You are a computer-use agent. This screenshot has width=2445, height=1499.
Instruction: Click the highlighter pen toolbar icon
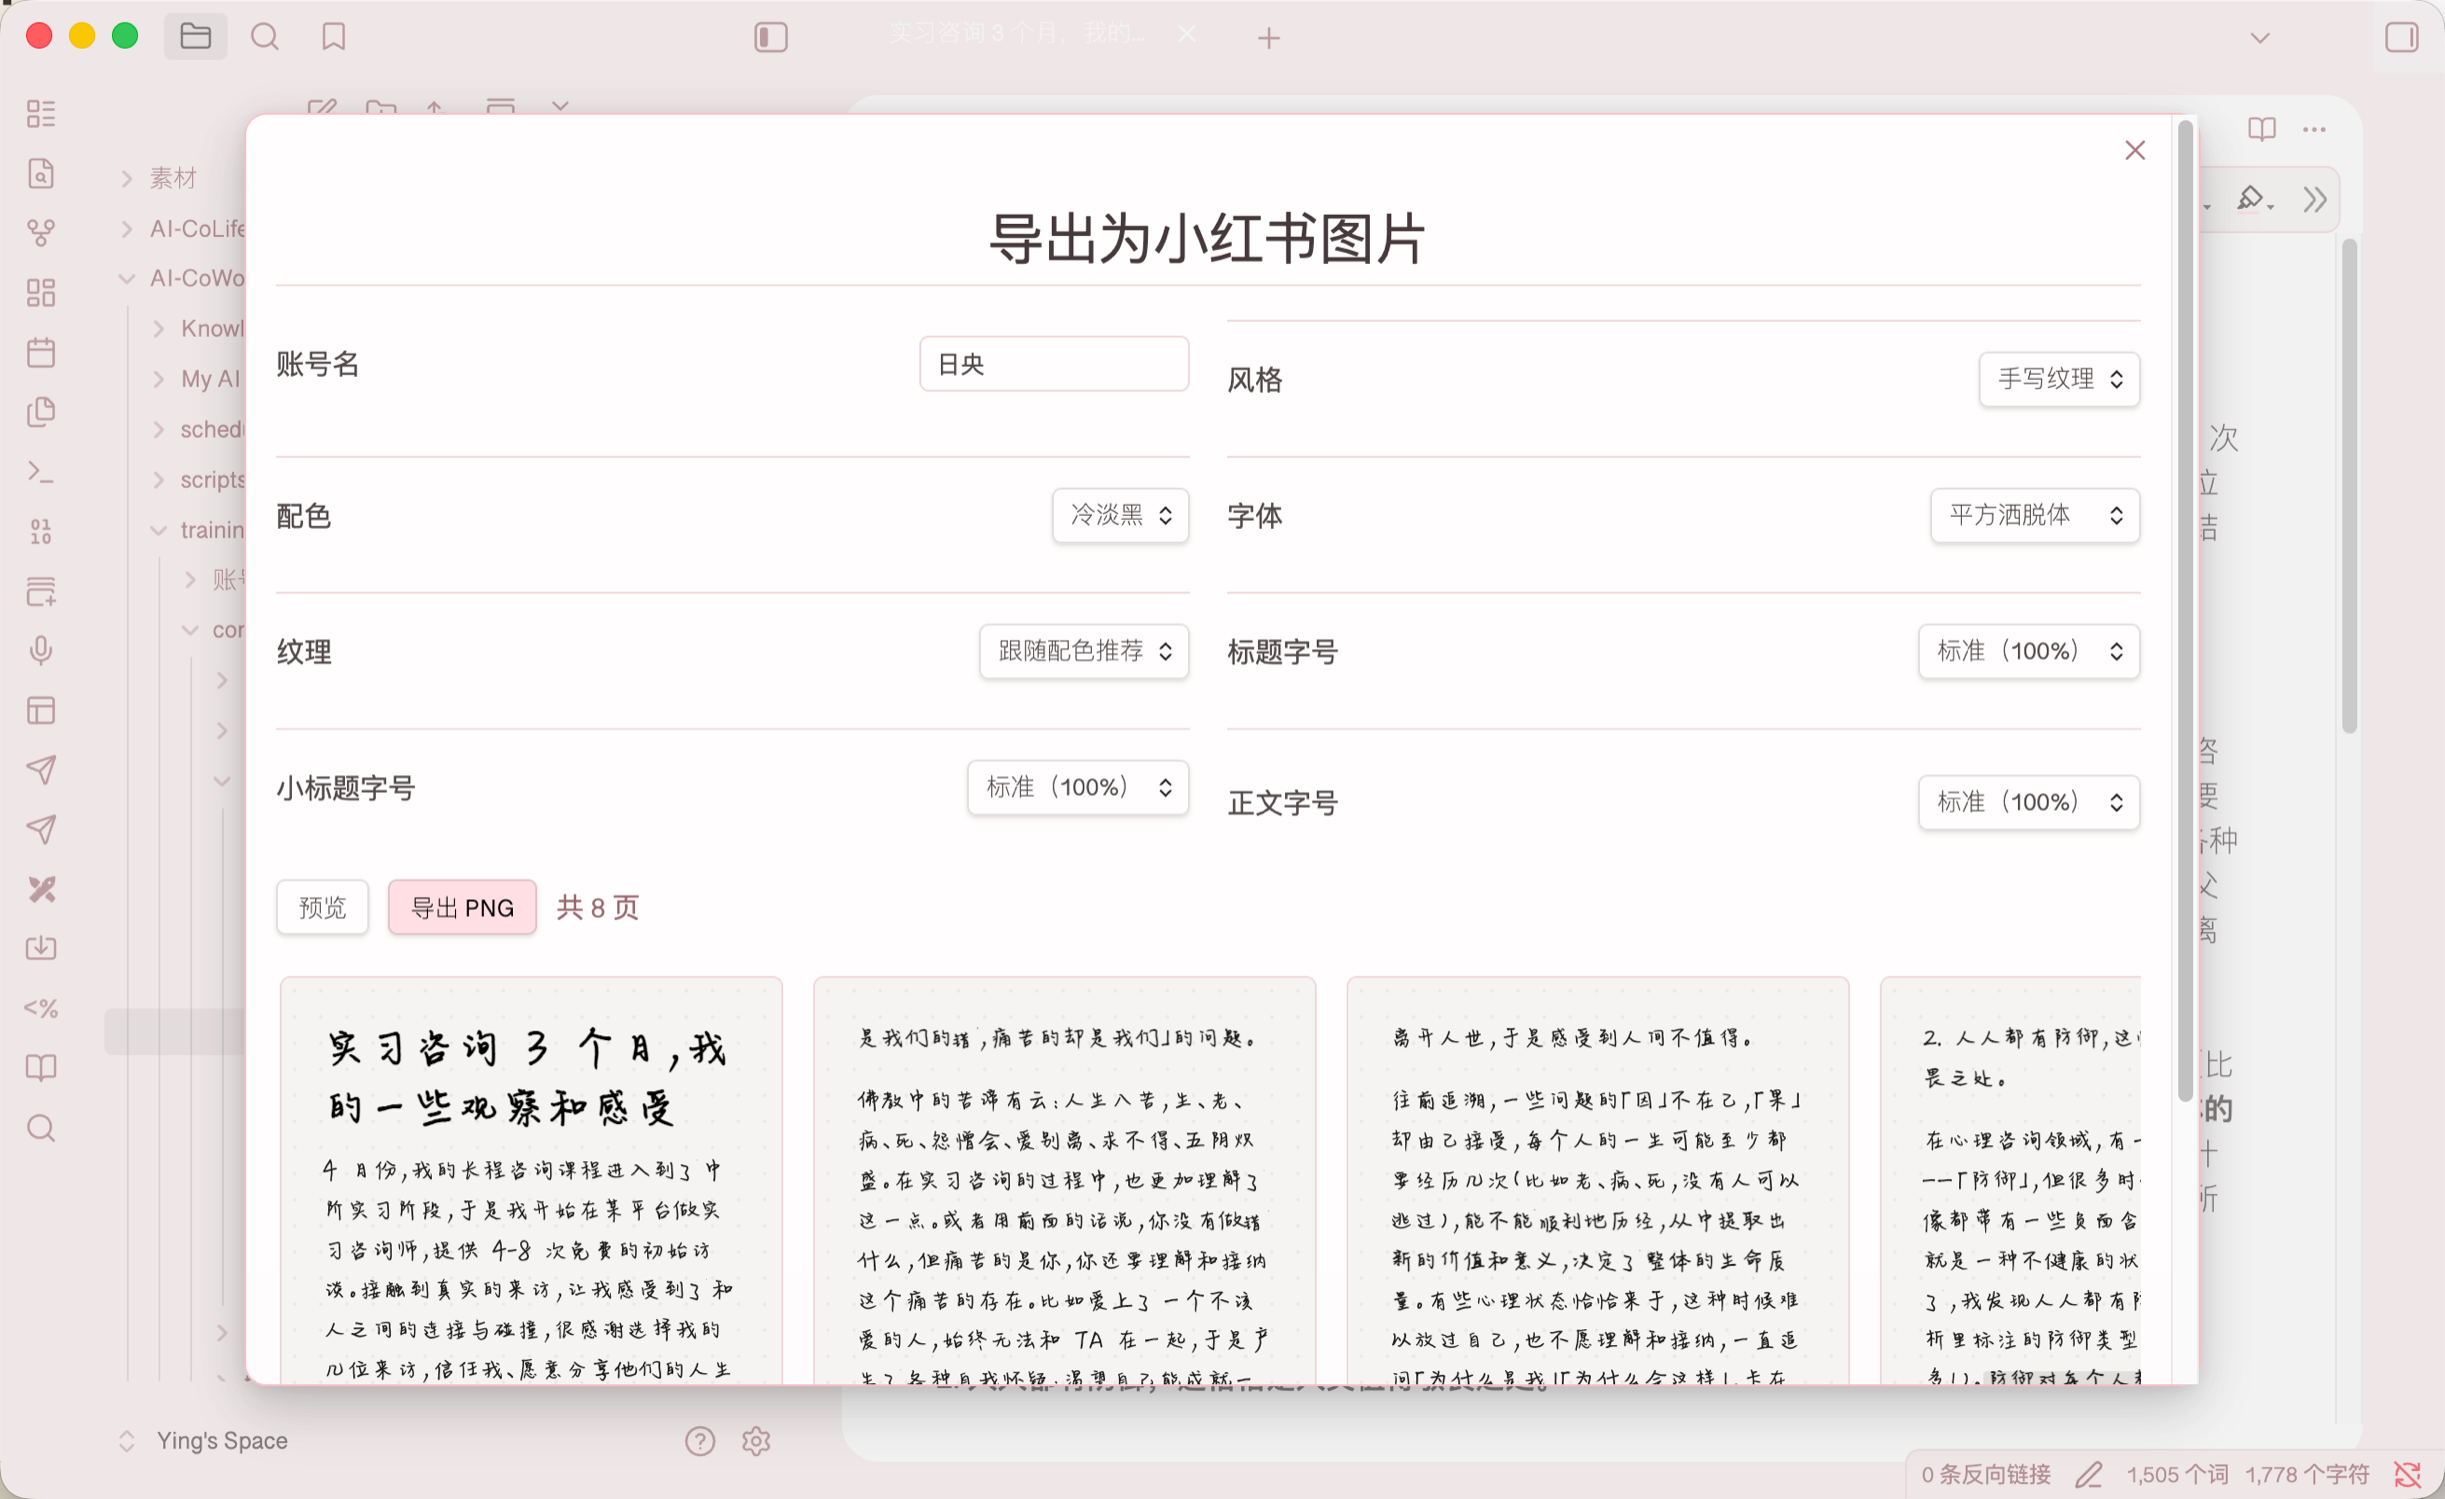tap(2252, 199)
